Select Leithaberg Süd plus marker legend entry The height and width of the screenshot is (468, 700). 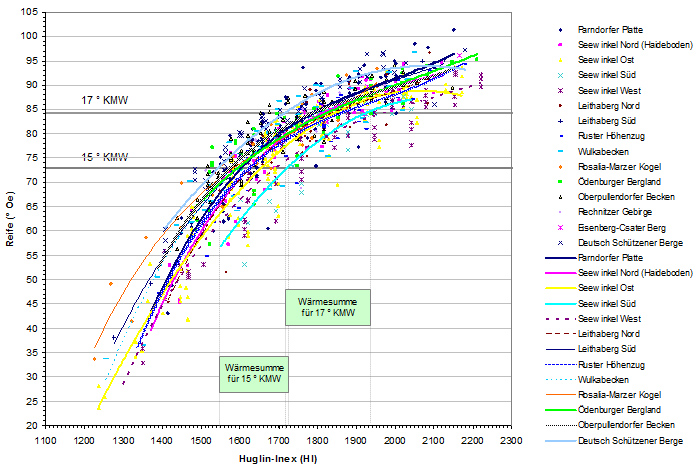(596, 121)
